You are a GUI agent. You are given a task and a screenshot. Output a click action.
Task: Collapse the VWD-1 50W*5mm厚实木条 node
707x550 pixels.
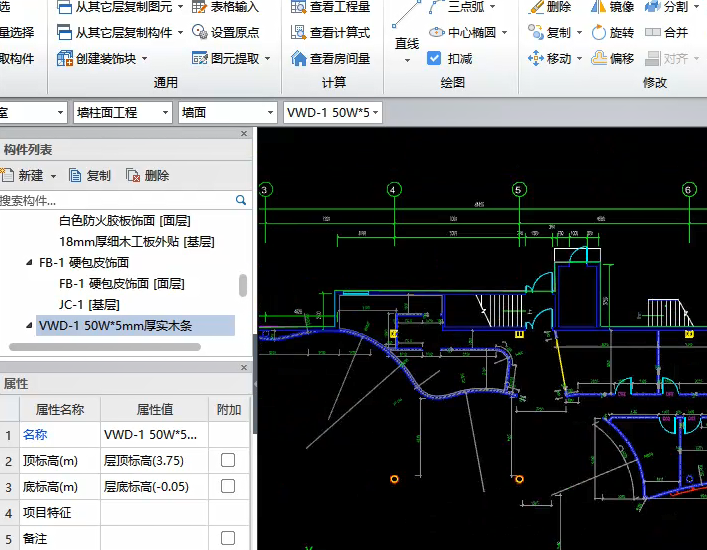point(29,325)
